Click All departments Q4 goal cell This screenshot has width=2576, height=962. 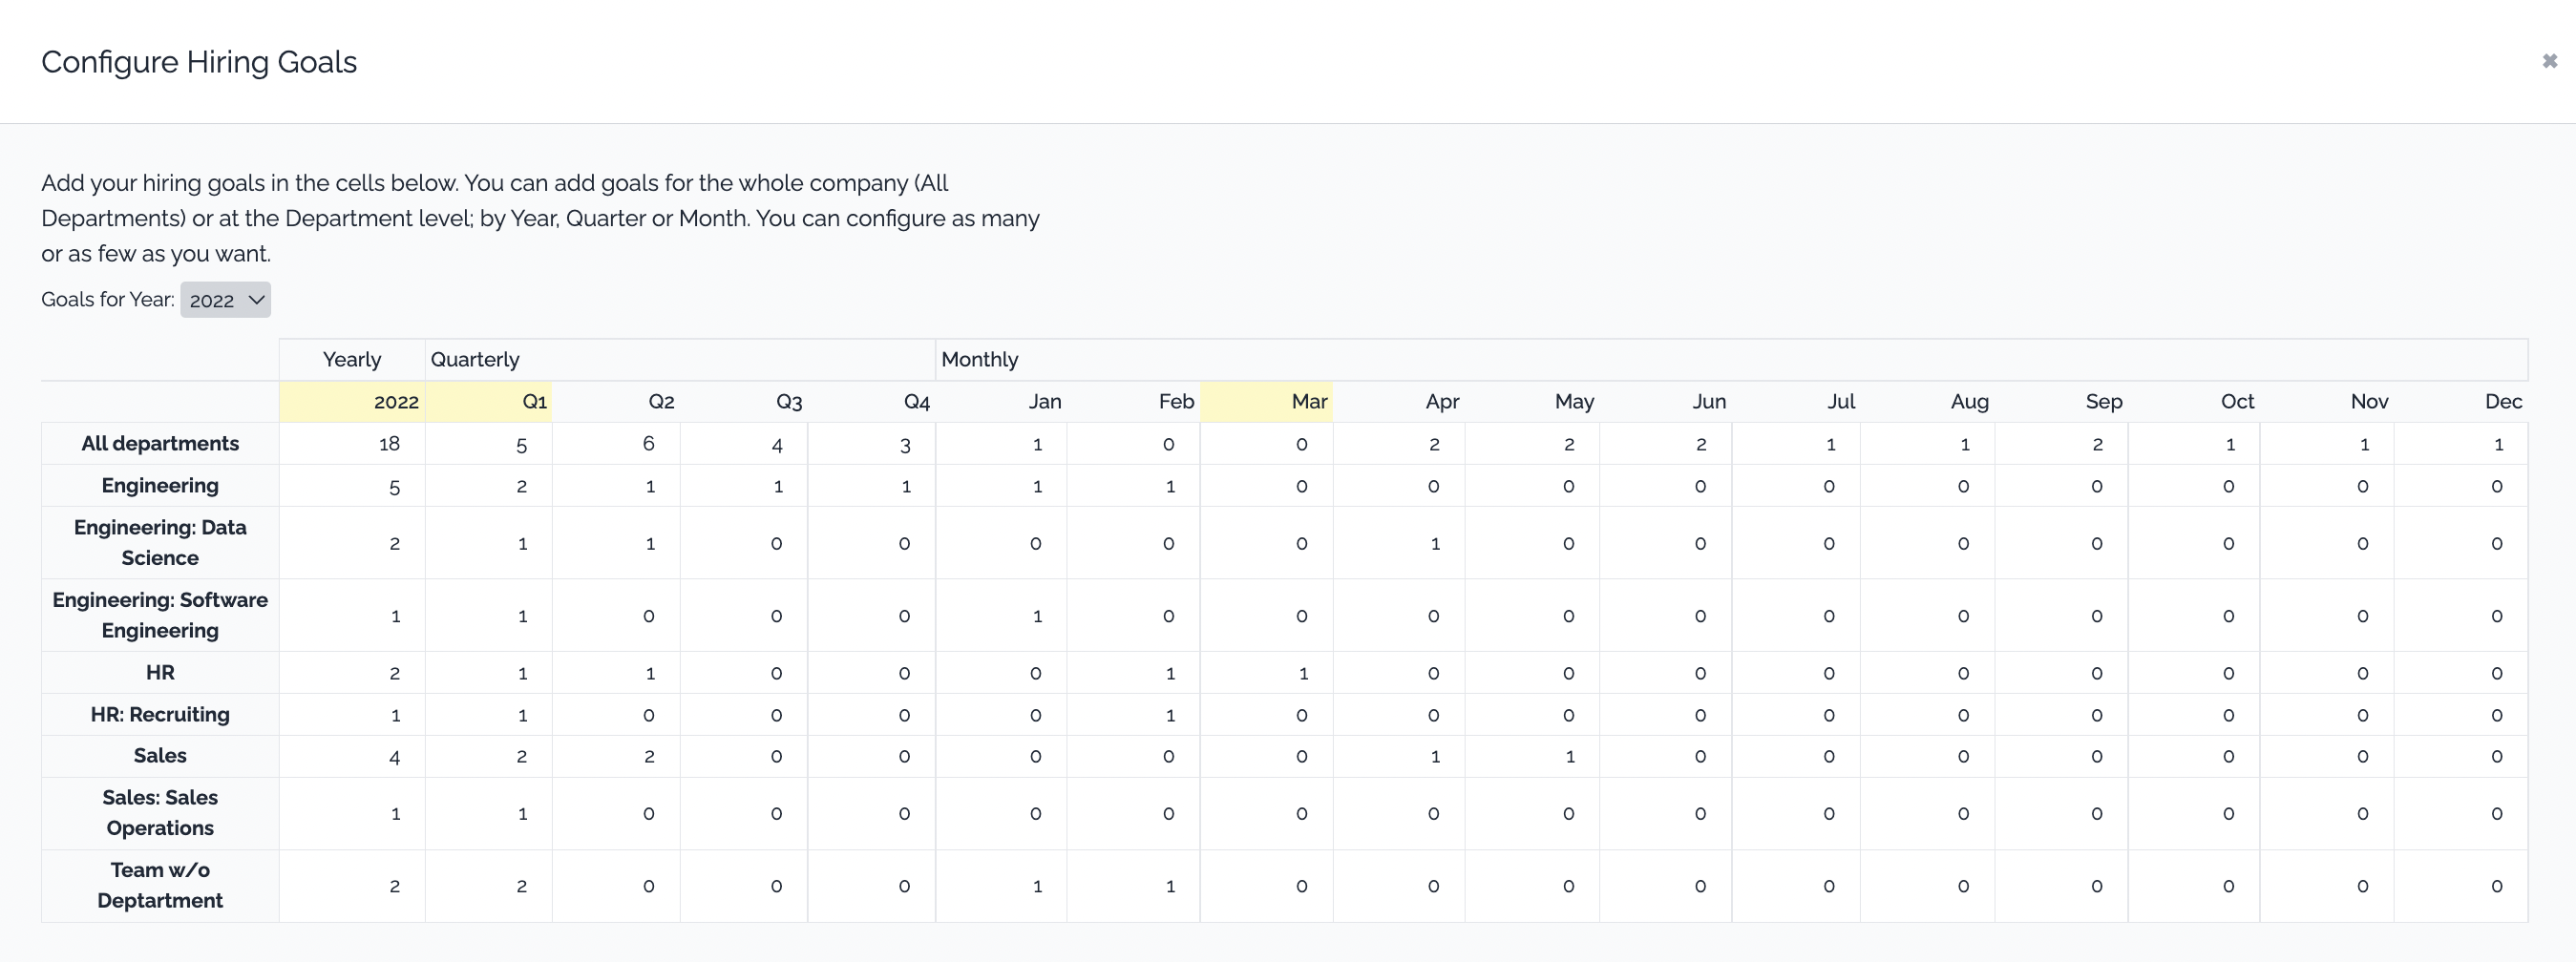pyautogui.click(x=872, y=444)
